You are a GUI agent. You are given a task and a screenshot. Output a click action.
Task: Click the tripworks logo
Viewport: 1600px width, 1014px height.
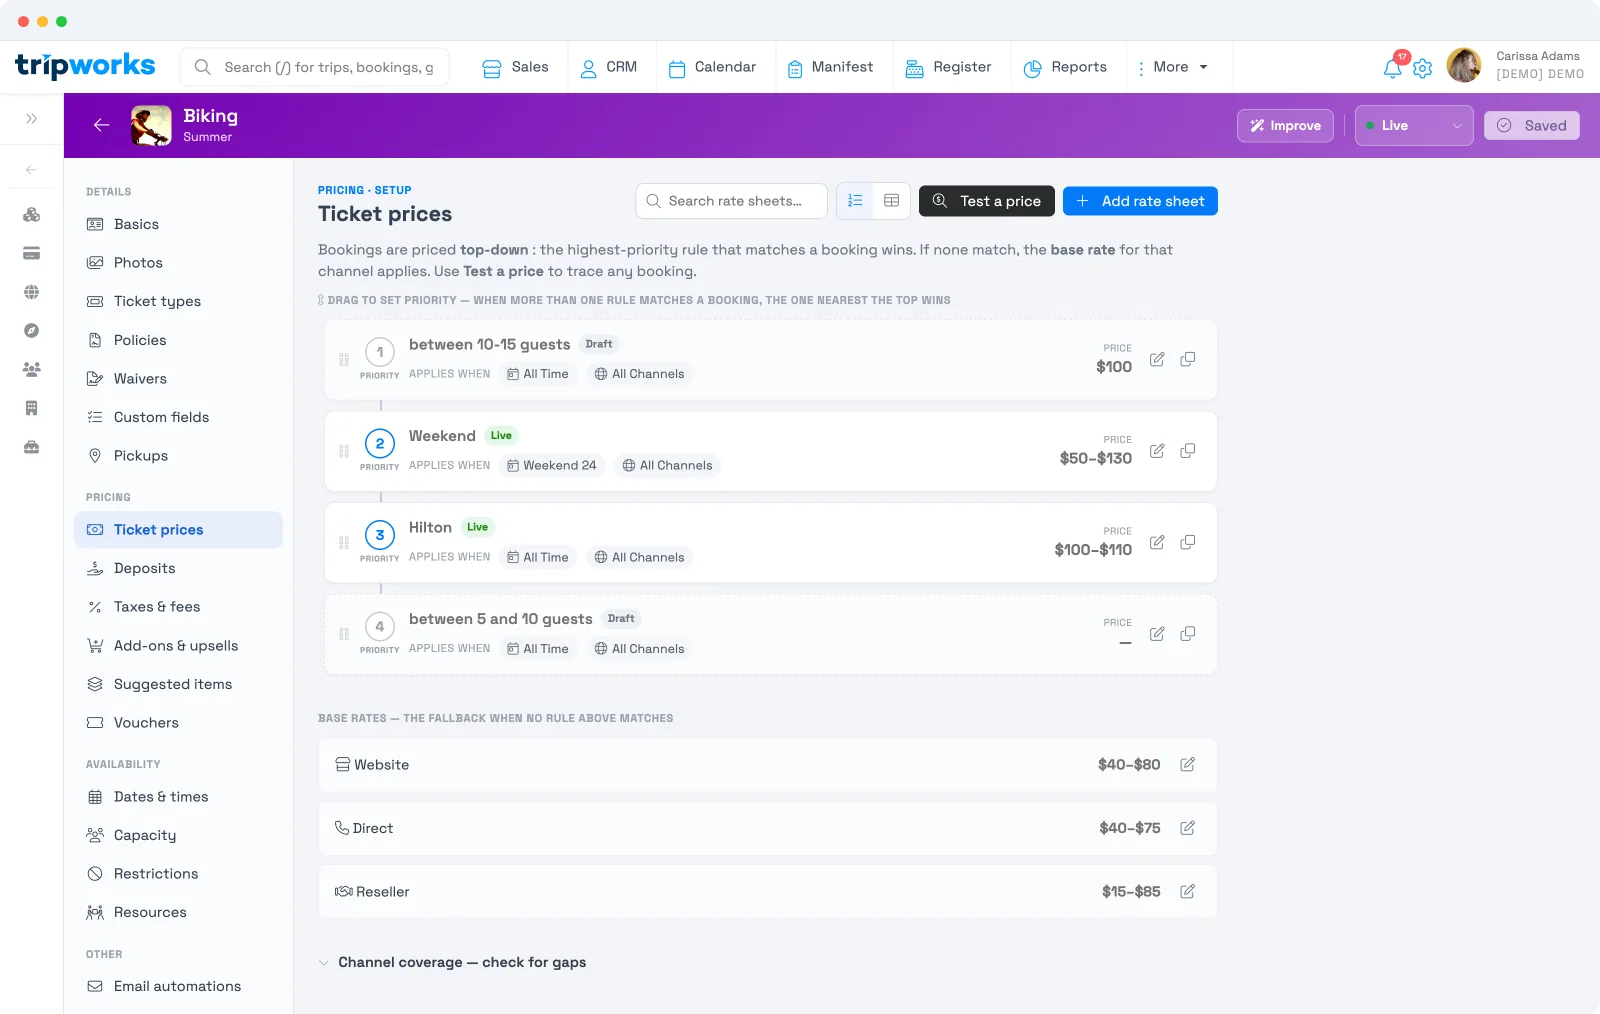click(85, 66)
